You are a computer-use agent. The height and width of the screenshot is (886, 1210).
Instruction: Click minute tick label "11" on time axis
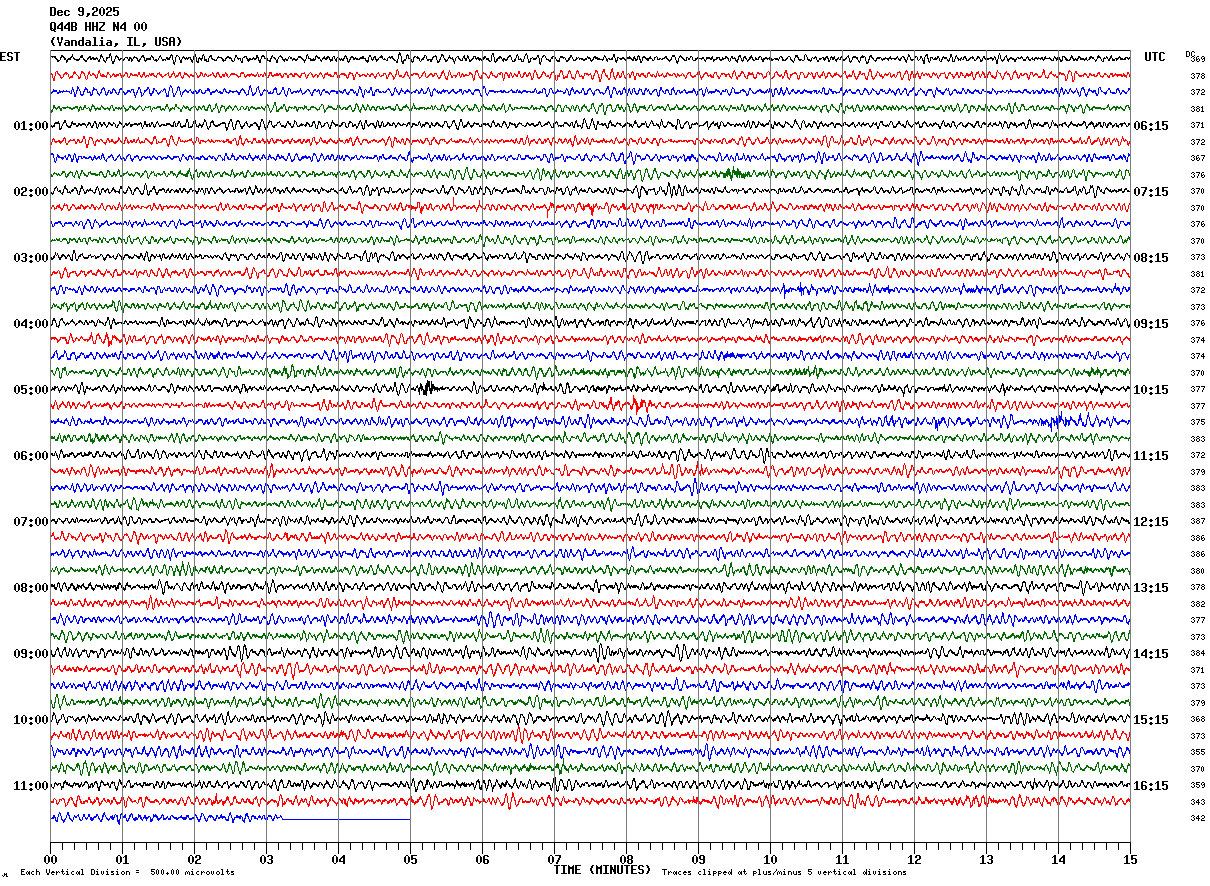pos(842,859)
